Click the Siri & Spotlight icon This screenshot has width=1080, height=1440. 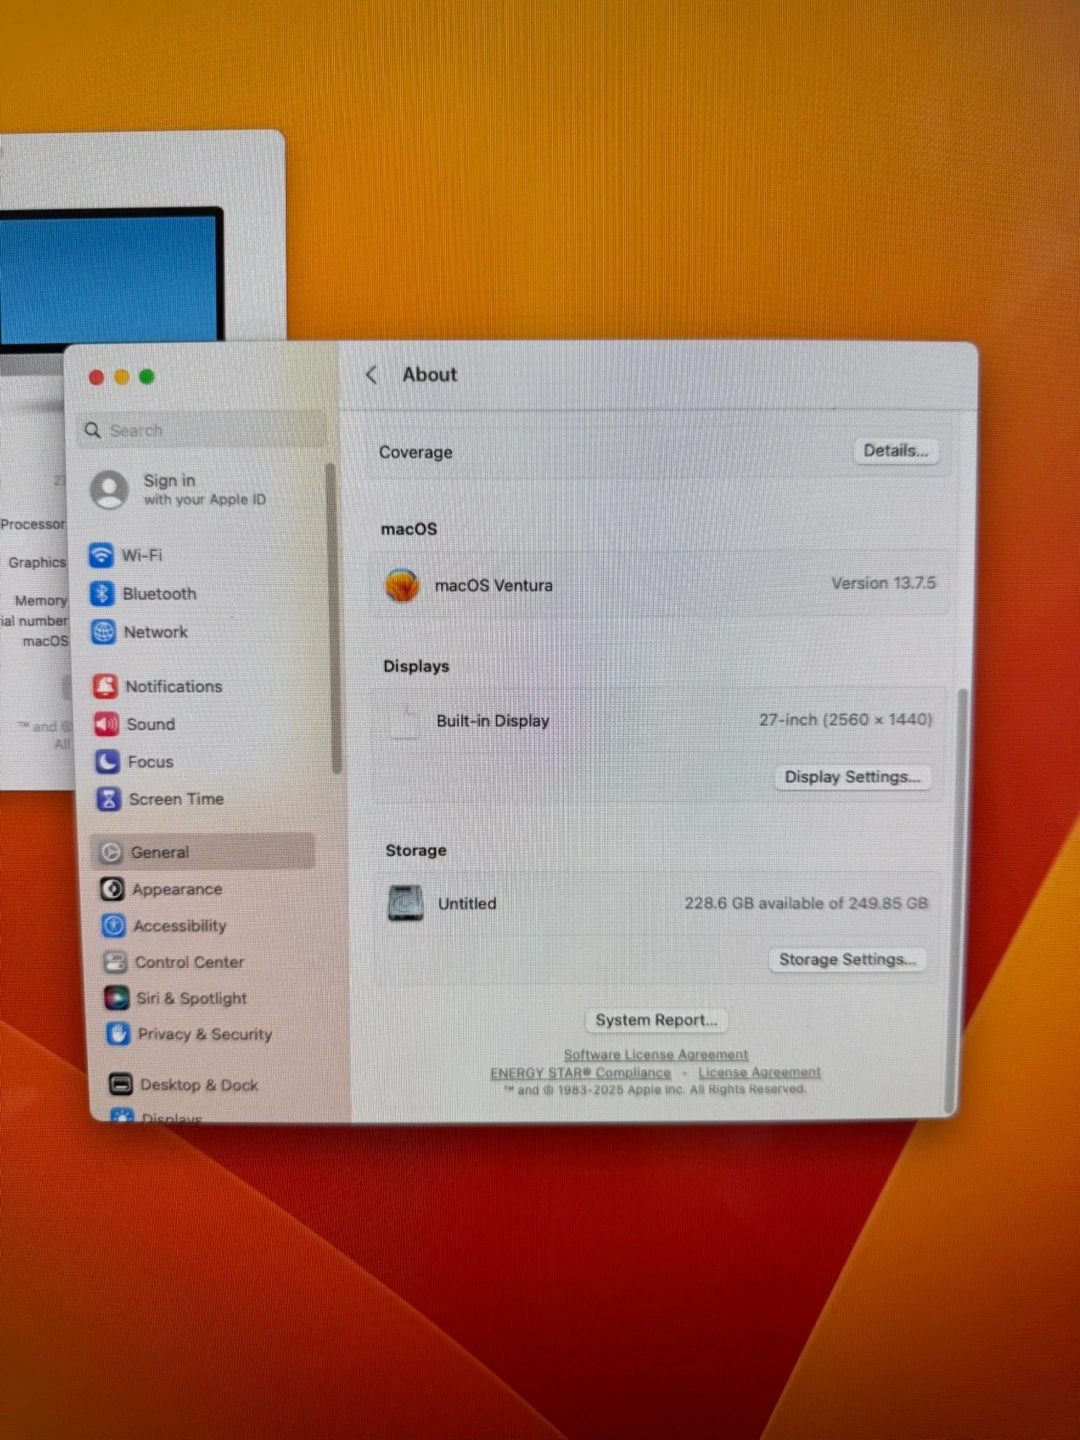(x=117, y=998)
